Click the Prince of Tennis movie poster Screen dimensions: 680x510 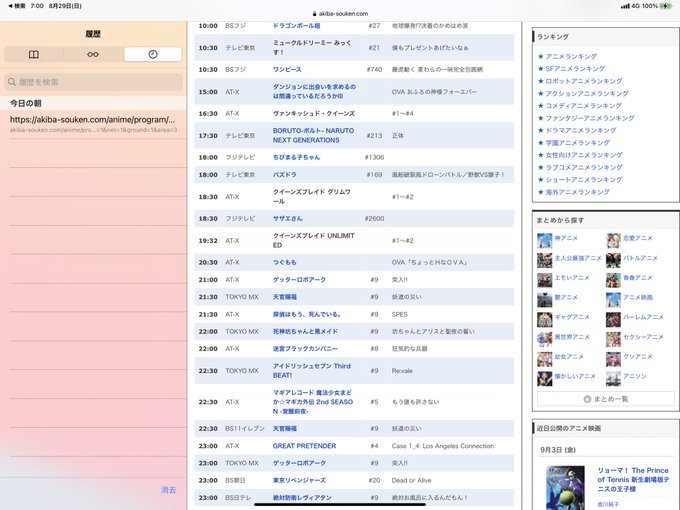click(566, 487)
